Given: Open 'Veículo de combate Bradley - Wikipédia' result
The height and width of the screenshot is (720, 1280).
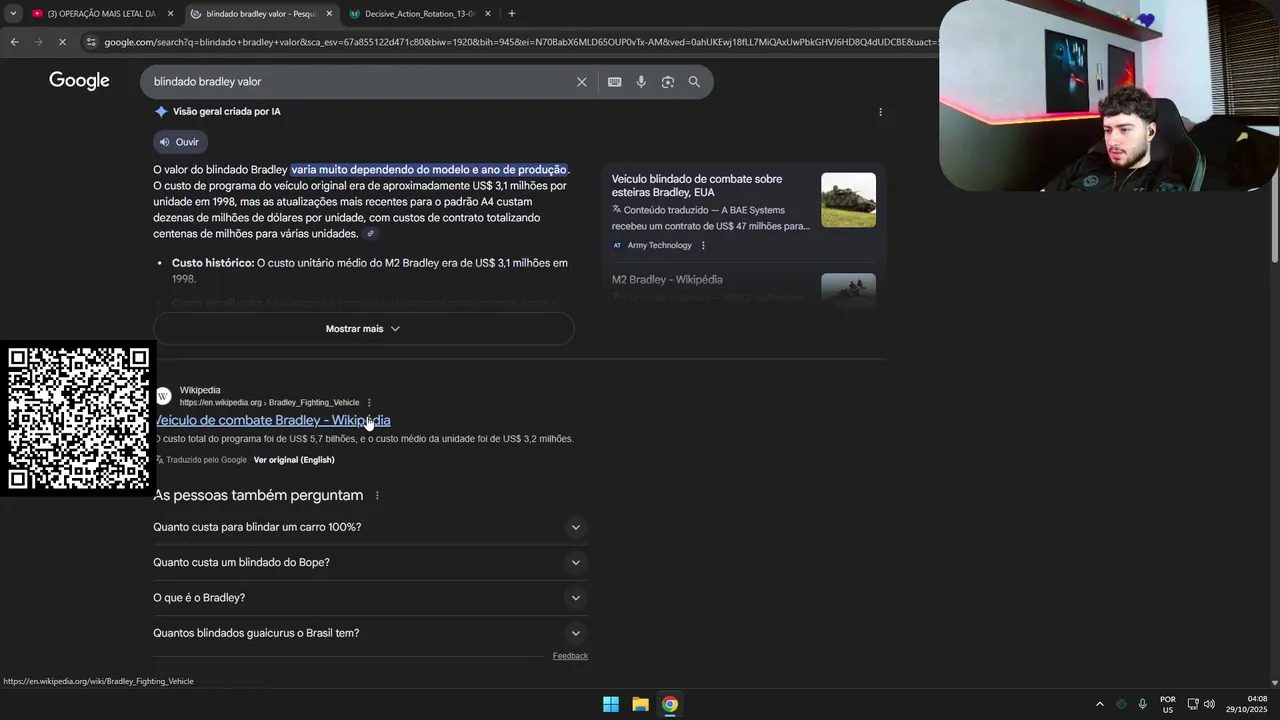Looking at the screenshot, I should [x=272, y=420].
